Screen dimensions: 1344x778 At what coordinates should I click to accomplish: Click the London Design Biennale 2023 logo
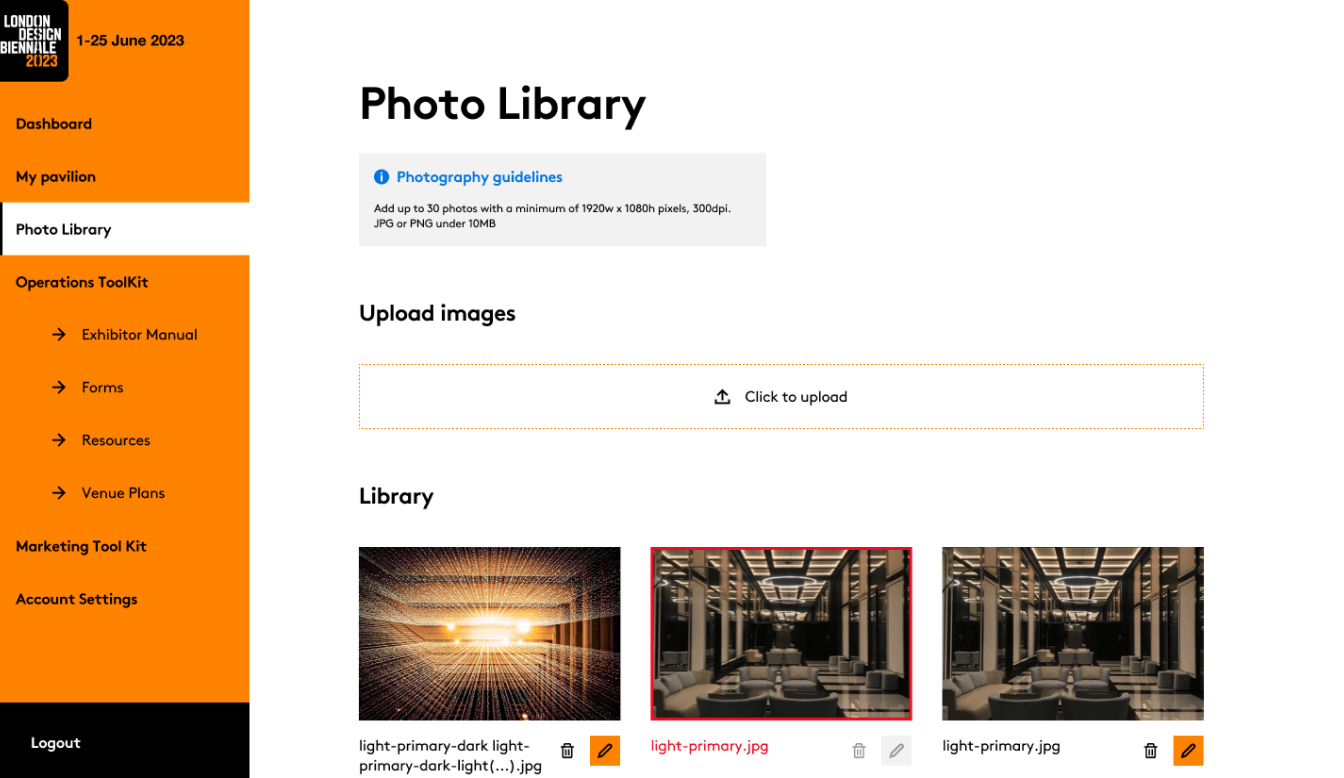(x=34, y=40)
